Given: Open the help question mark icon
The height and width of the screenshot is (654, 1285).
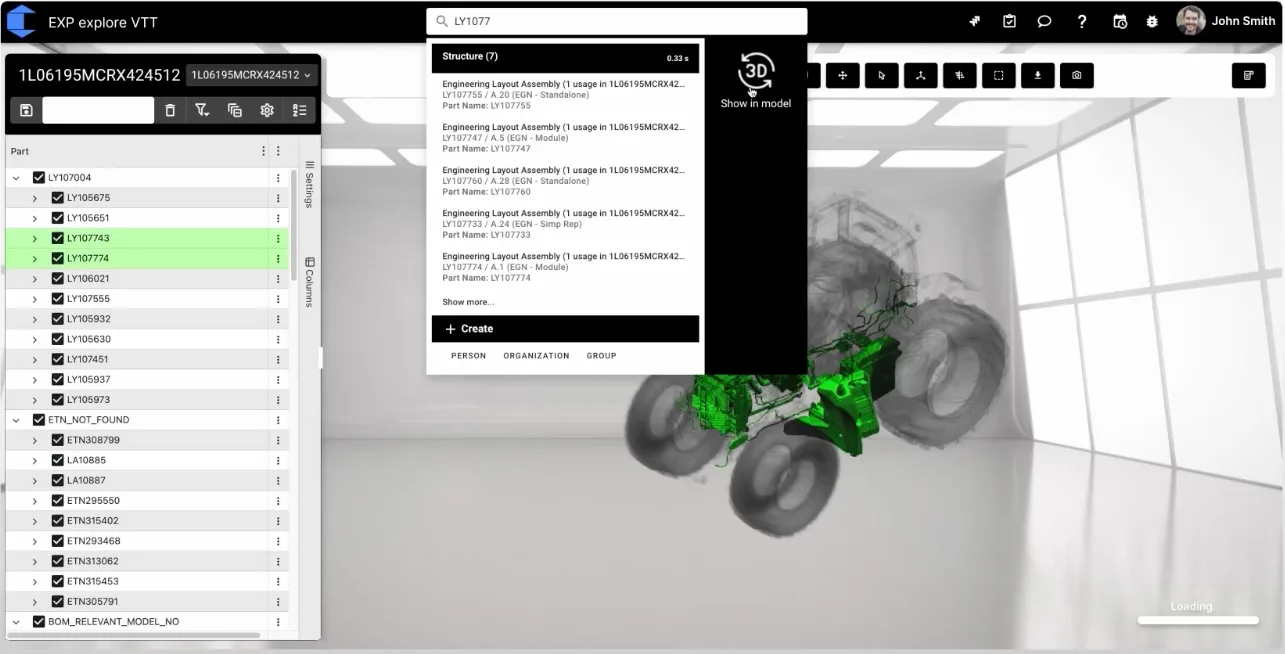Looking at the screenshot, I should coord(1082,21).
